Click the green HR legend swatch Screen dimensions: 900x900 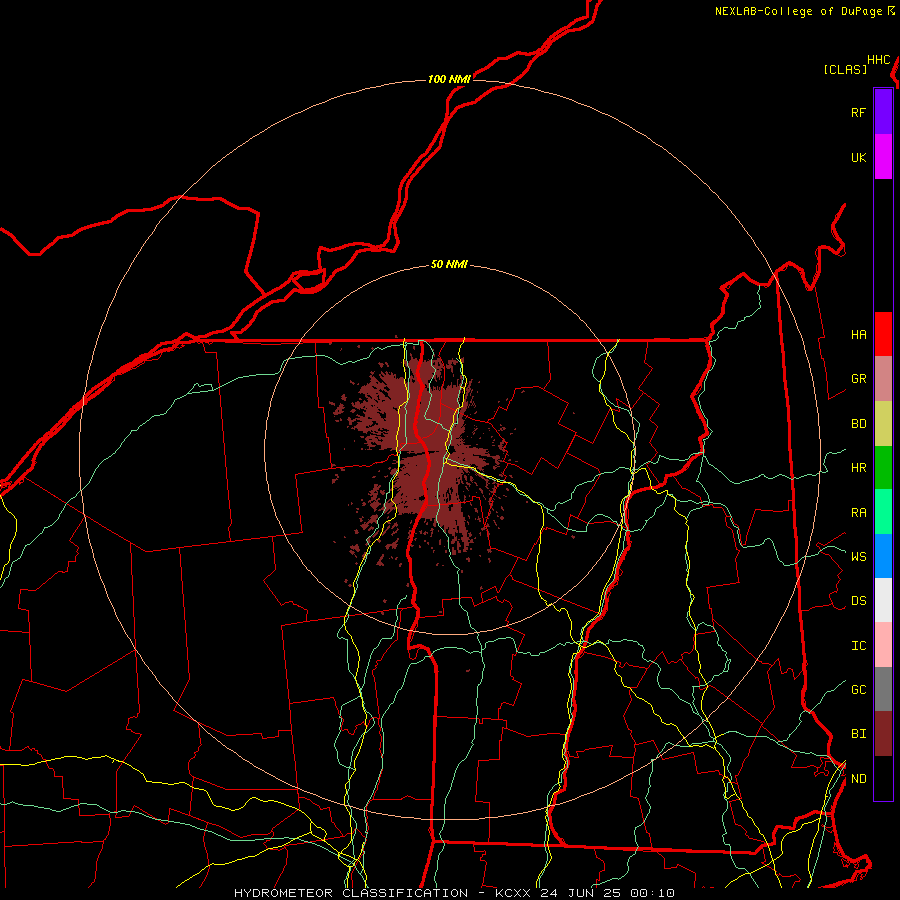[883, 468]
